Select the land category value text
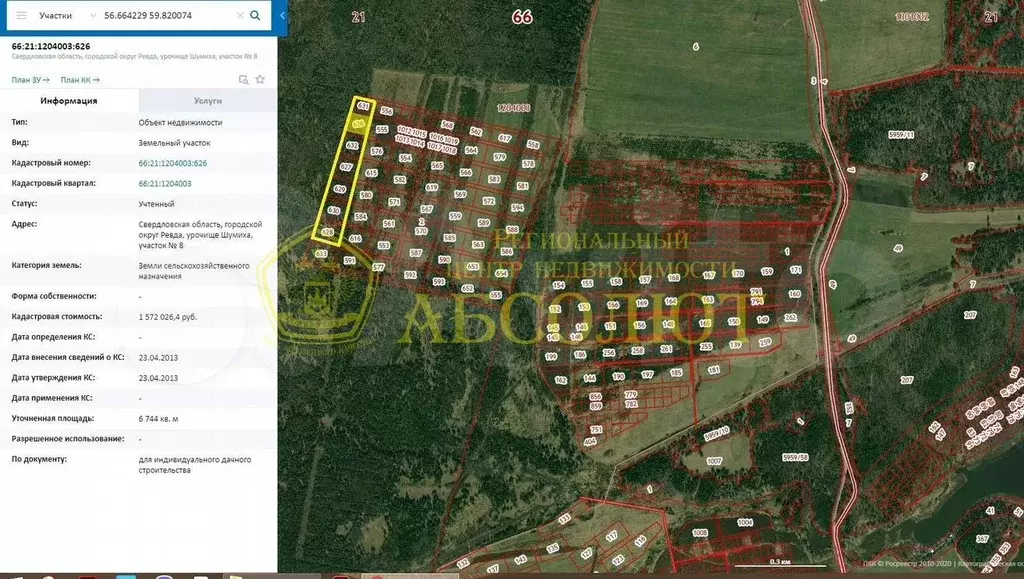The width and height of the screenshot is (1024, 579). 194,271
